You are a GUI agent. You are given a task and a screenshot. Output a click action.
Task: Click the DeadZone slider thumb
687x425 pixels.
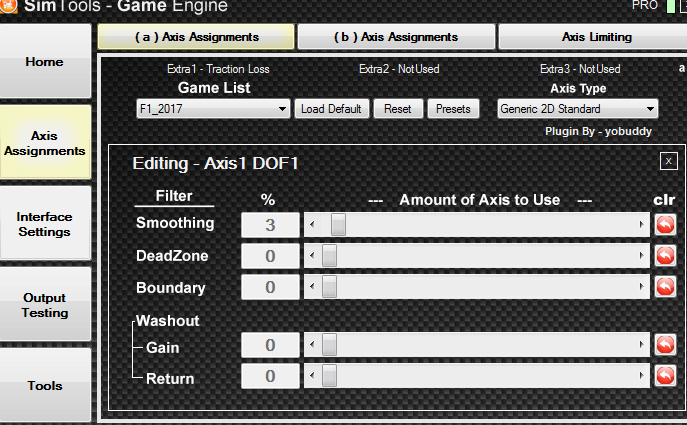coord(329,255)
